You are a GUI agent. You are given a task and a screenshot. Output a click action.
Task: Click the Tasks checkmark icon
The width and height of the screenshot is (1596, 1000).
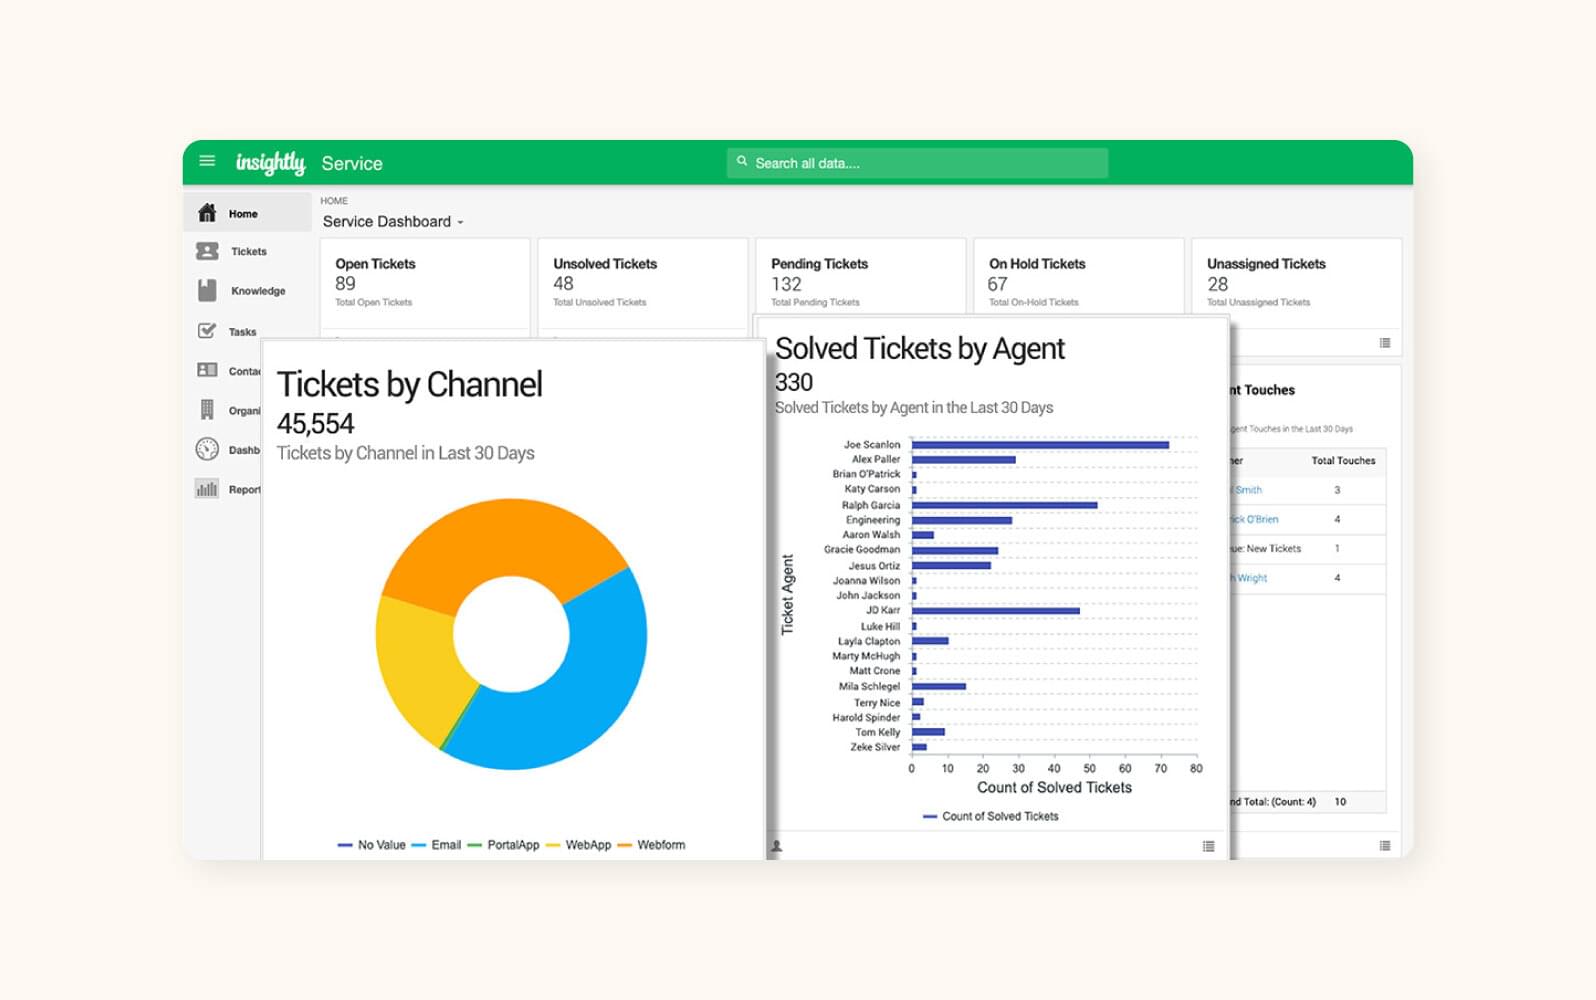coord(207,330)
